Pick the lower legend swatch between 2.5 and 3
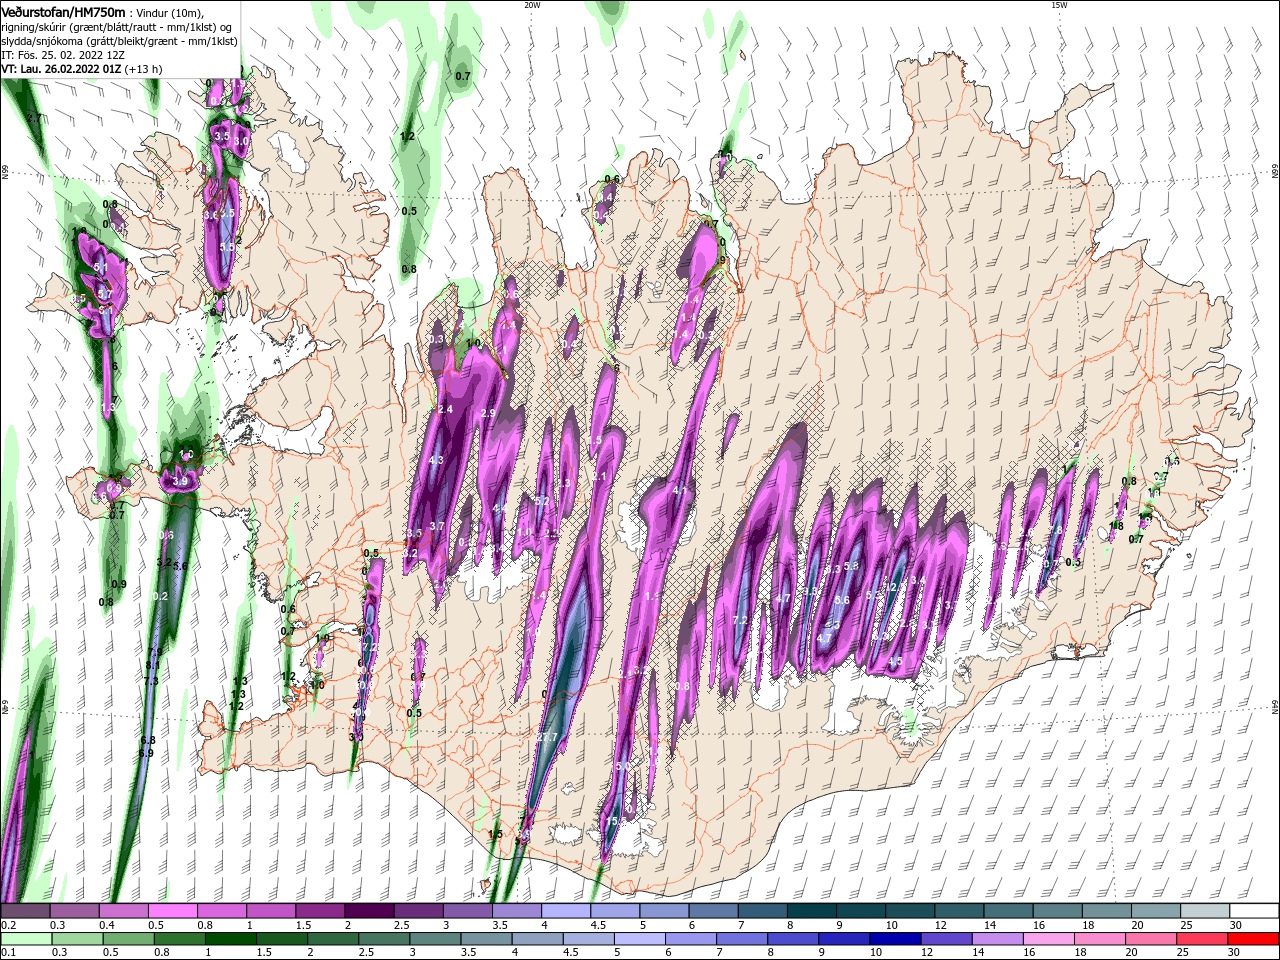The width and height of the screenshot is (1280, 960). (x=382, y=940)
